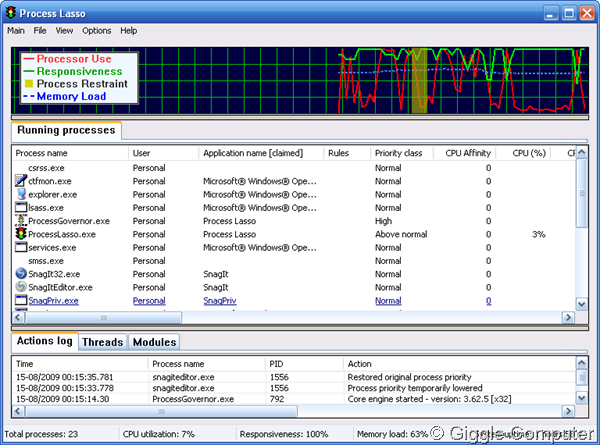Sort actions log by Time column
This screenshot has height=445, width=600.
[x=80, y=364]
